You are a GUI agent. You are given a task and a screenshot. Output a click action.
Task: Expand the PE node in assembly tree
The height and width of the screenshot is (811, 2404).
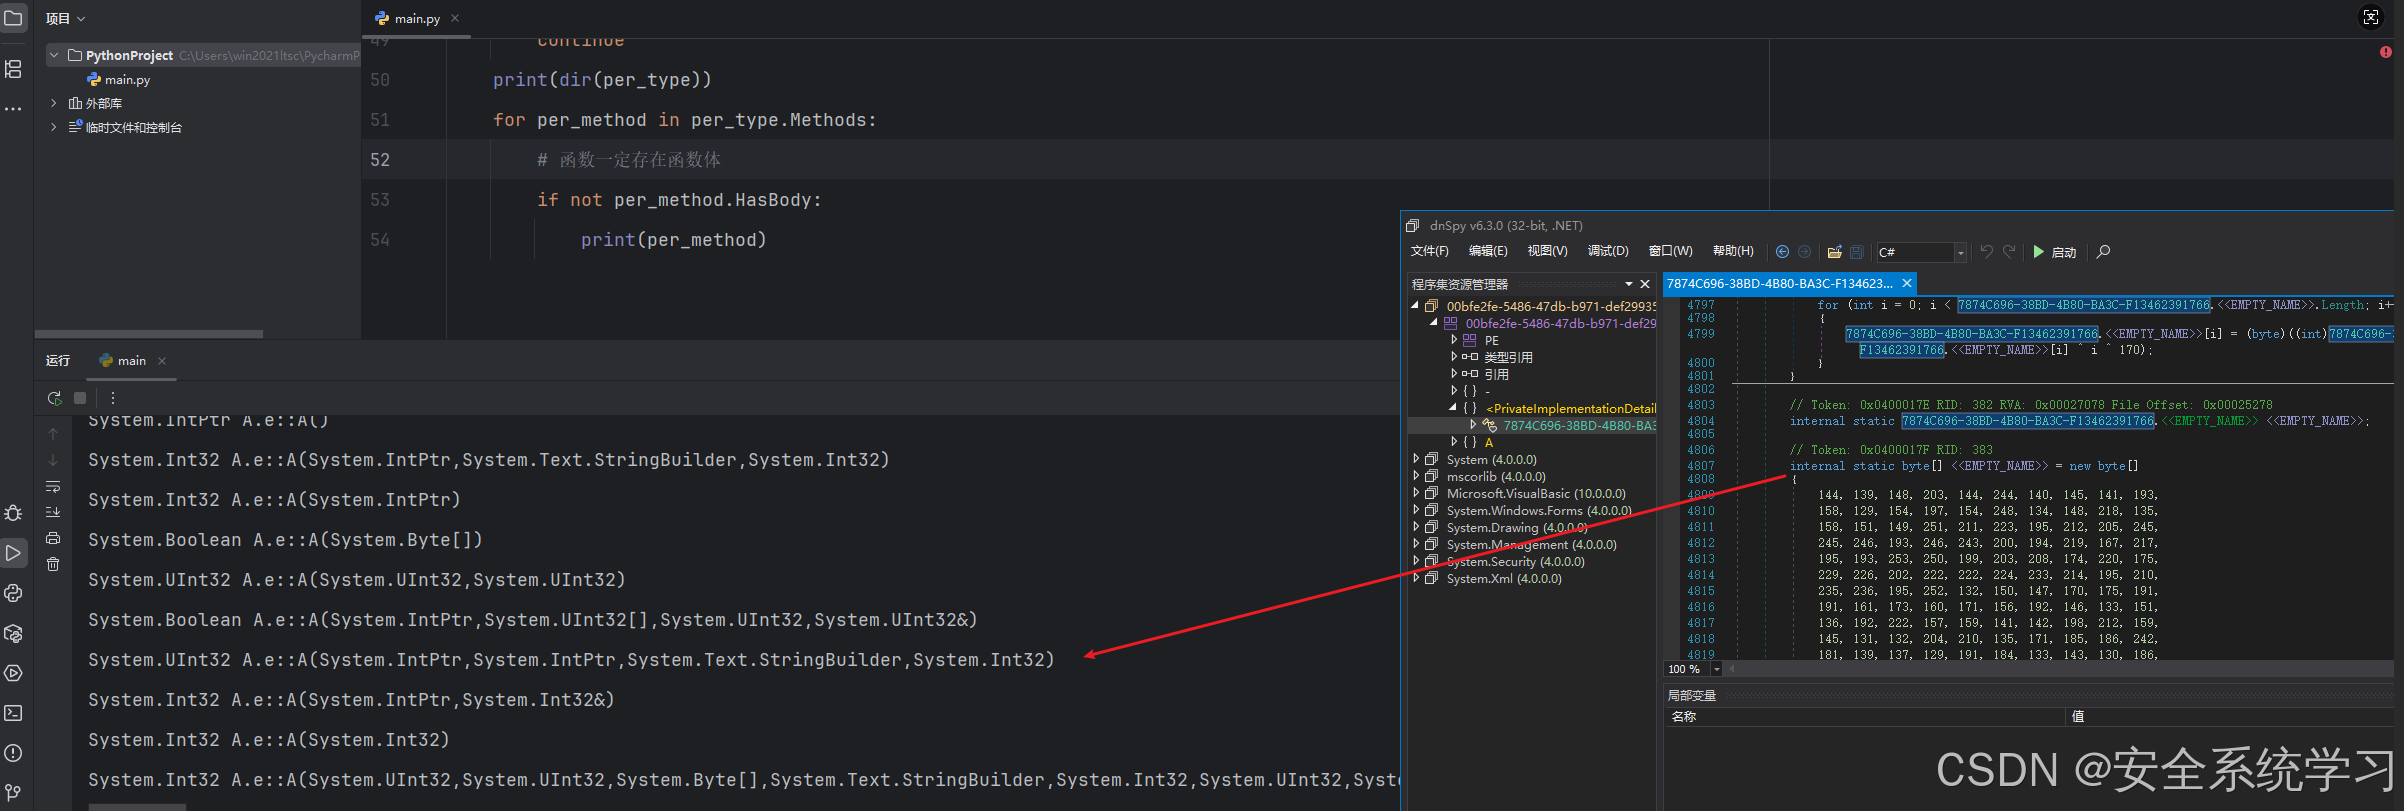1454,340
